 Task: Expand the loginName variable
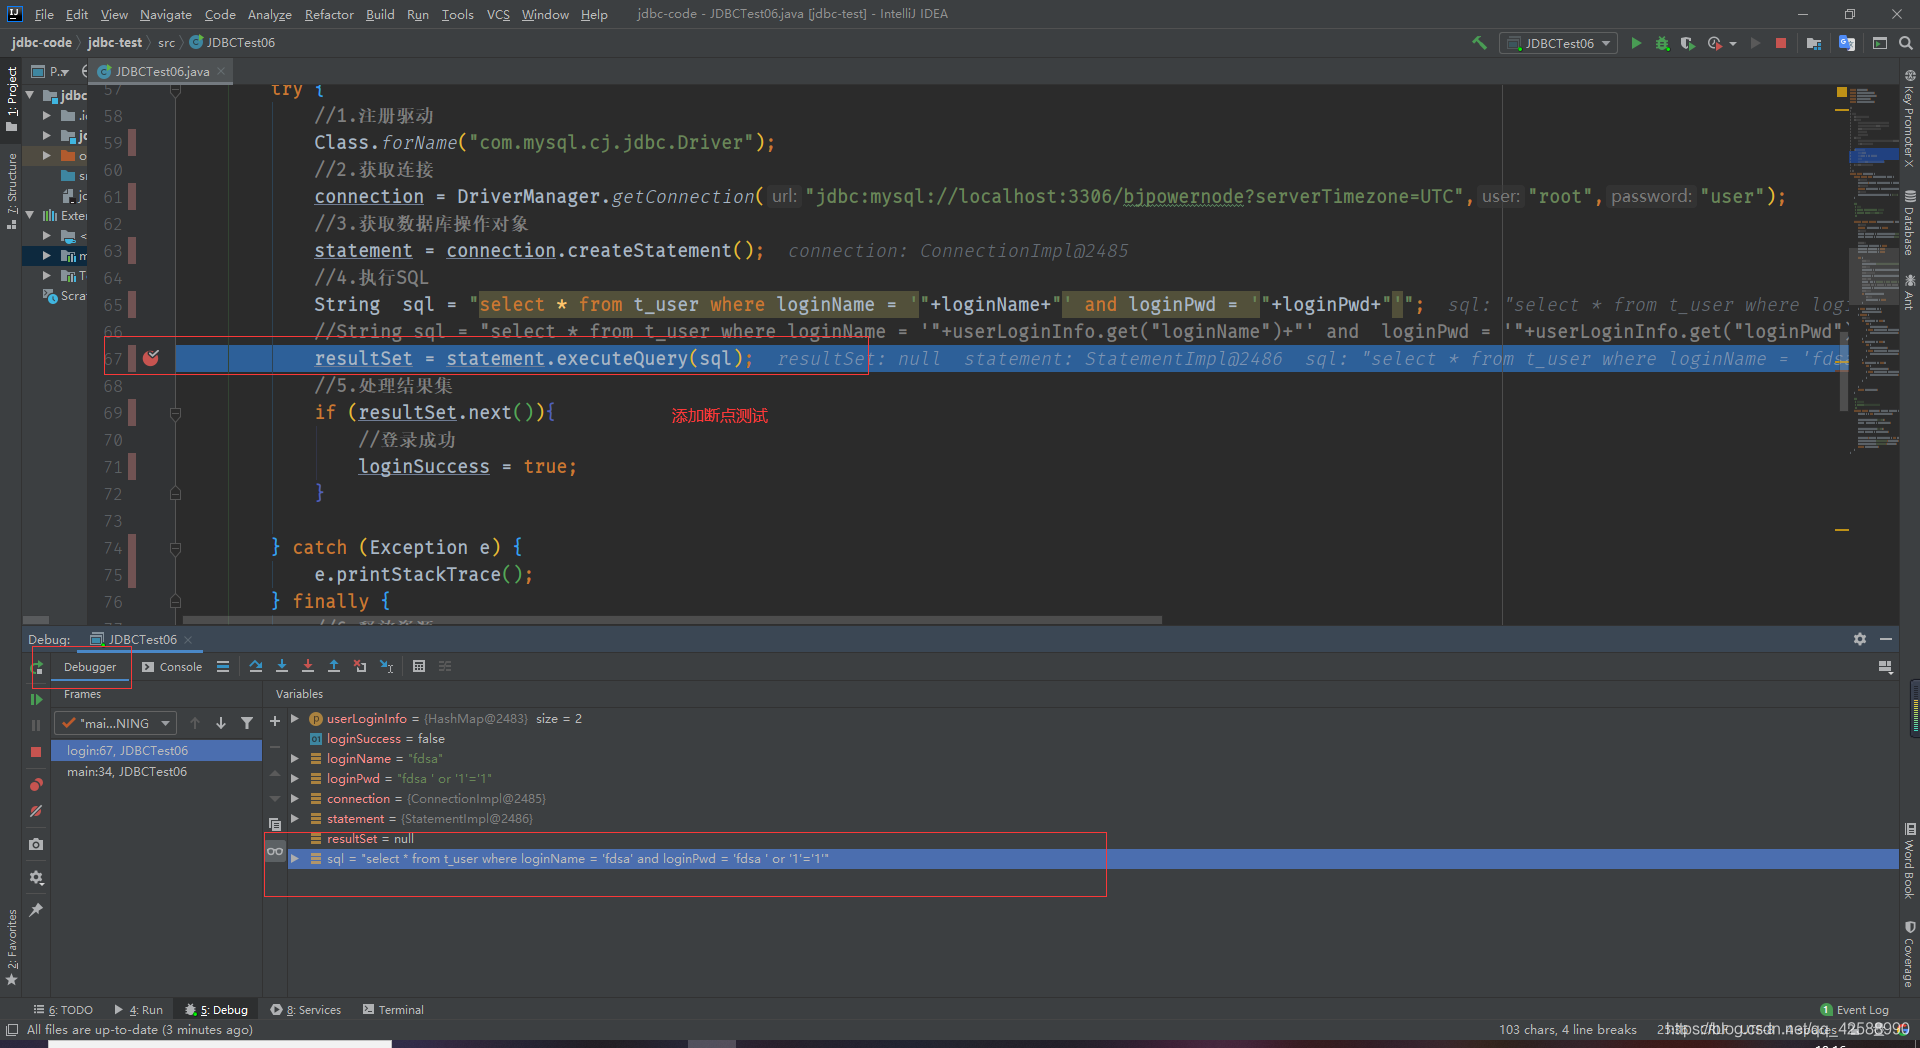(295, 759)
